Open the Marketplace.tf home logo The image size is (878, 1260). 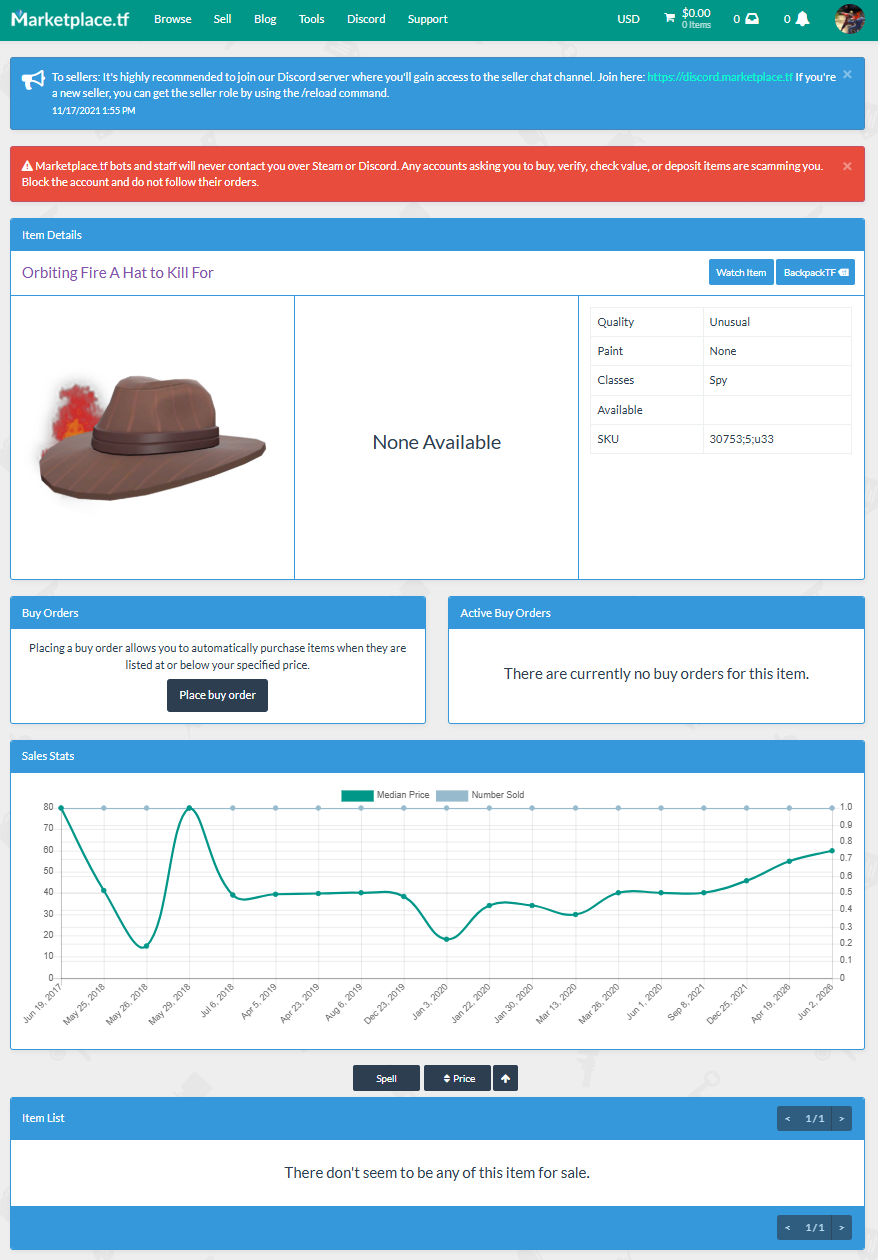(70, 19)
